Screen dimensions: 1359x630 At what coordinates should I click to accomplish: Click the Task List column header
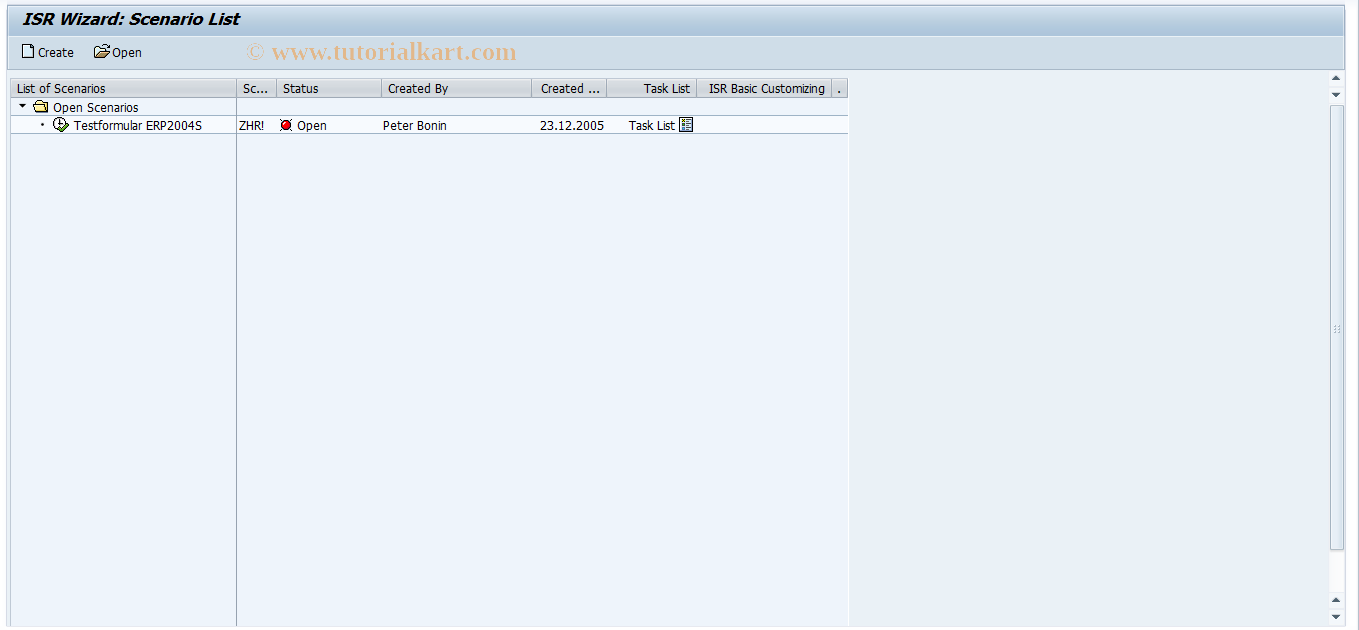click(x=652, y=88)
